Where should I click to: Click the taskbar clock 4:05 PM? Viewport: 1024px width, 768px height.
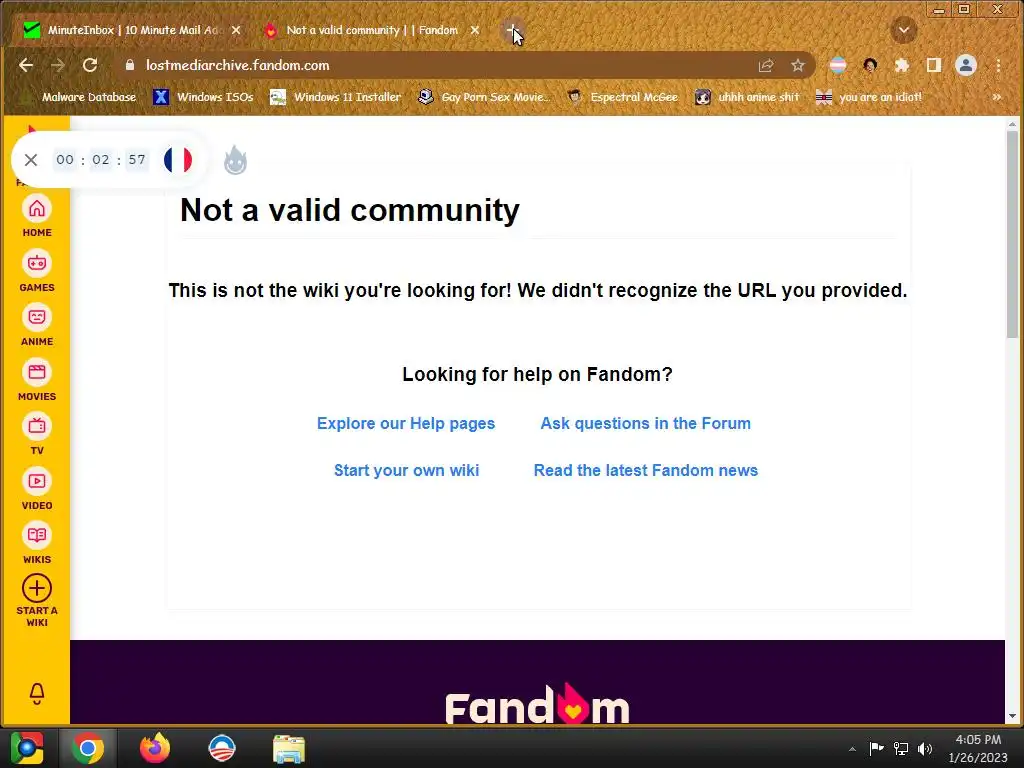pos(978,748)
